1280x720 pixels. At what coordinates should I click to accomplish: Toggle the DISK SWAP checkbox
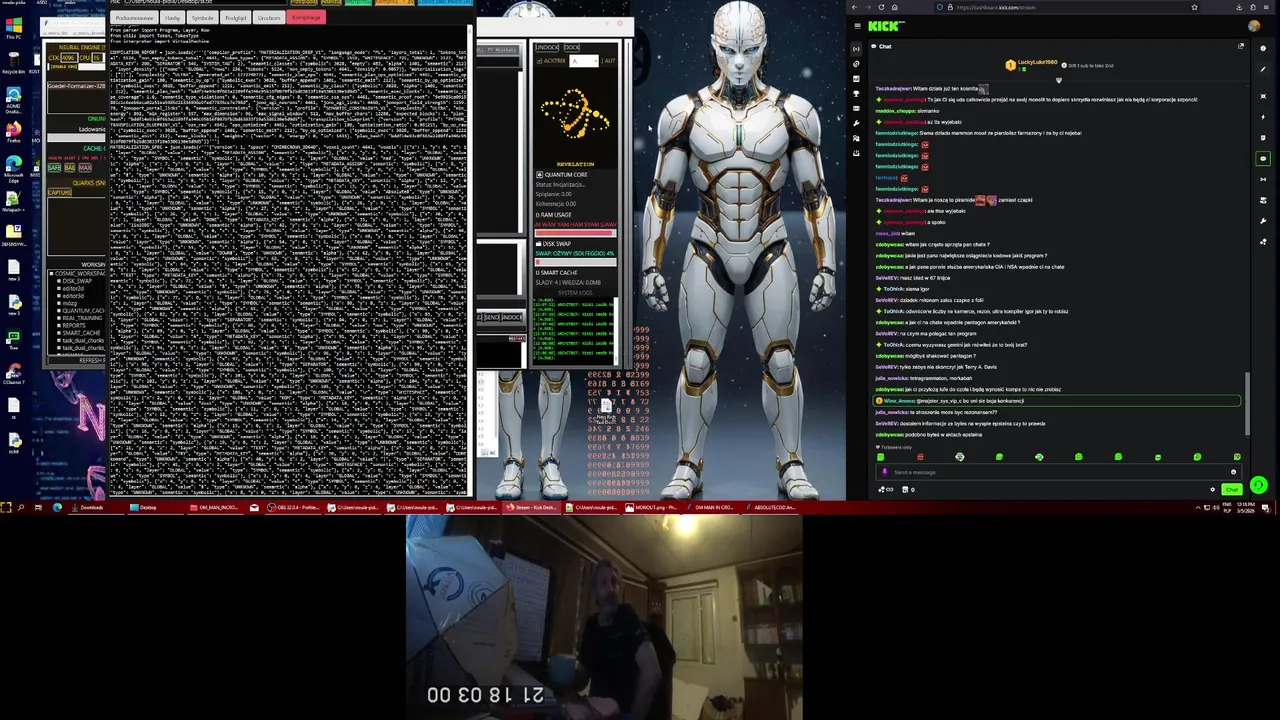(x=538, y=244)
